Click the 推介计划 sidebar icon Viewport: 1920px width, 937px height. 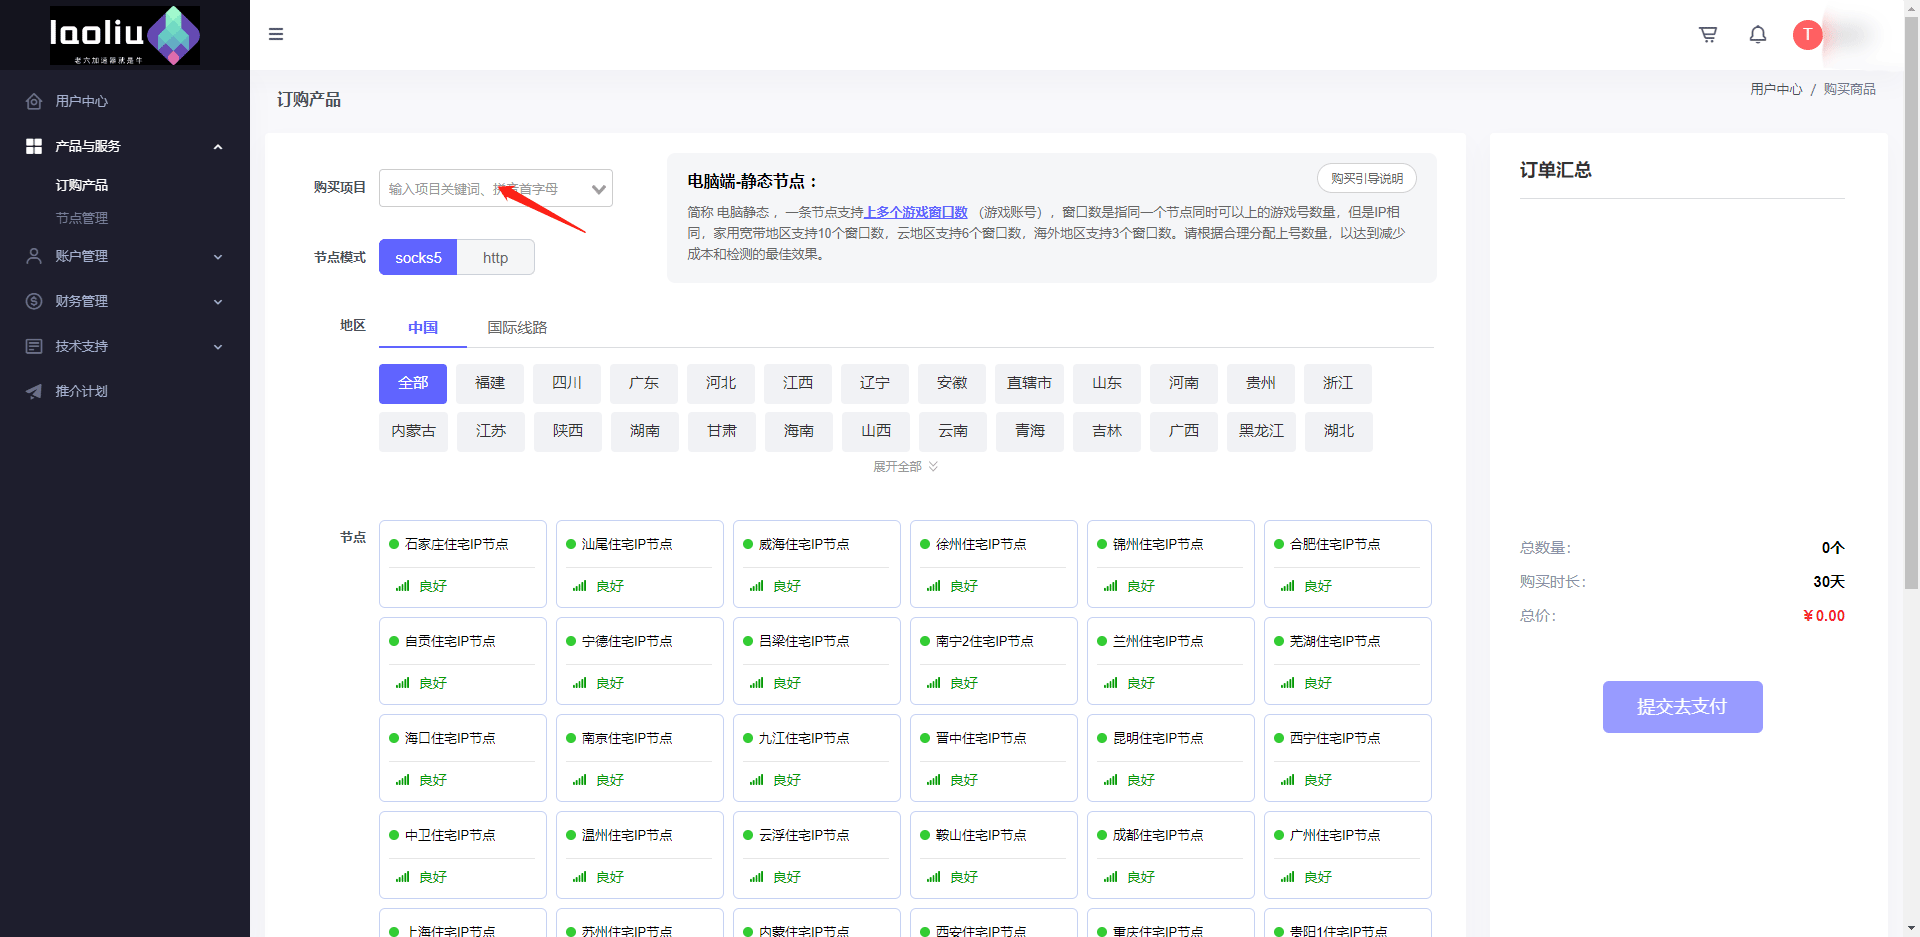[x=33, y=391]
